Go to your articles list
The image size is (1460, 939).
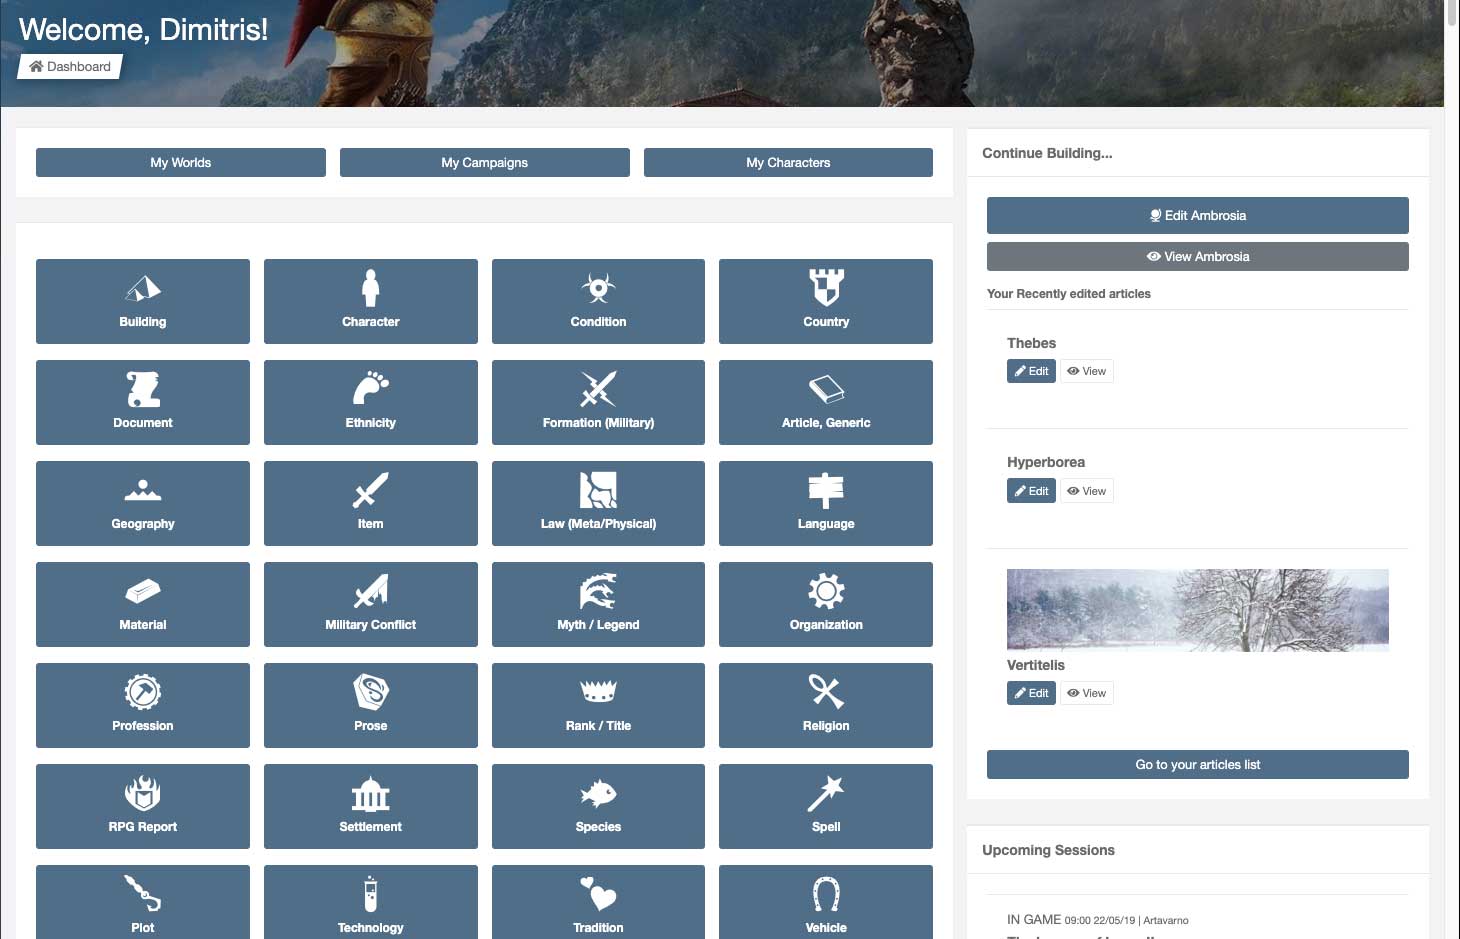[1197, 764]
